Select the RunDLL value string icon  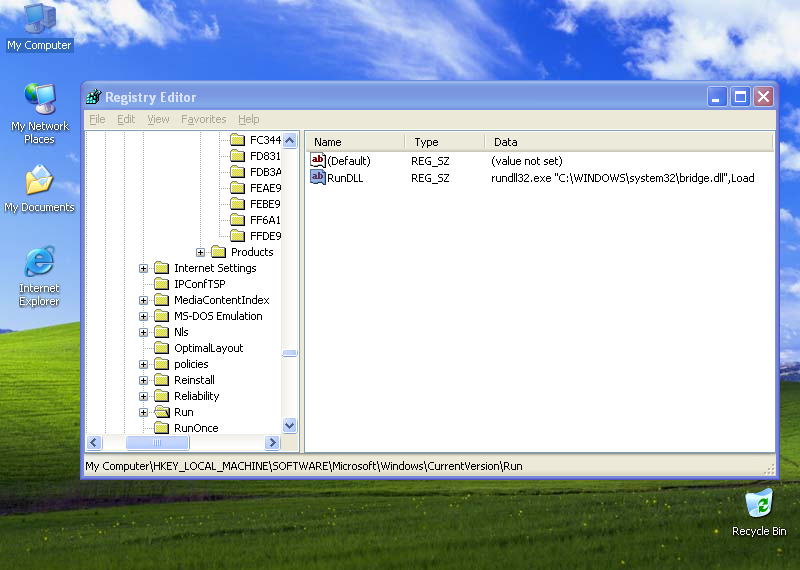click(317, 178)
